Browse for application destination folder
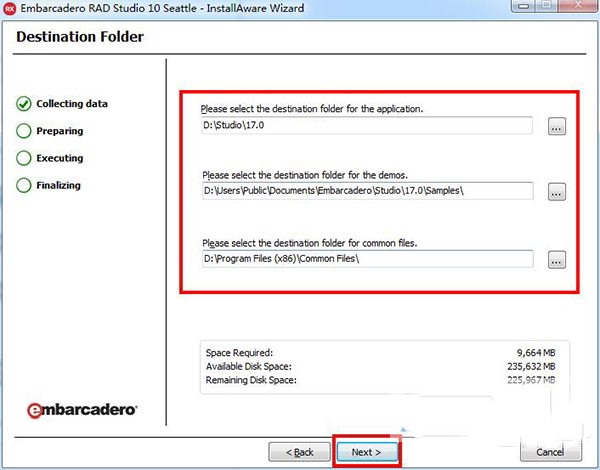 coord(557,126)
